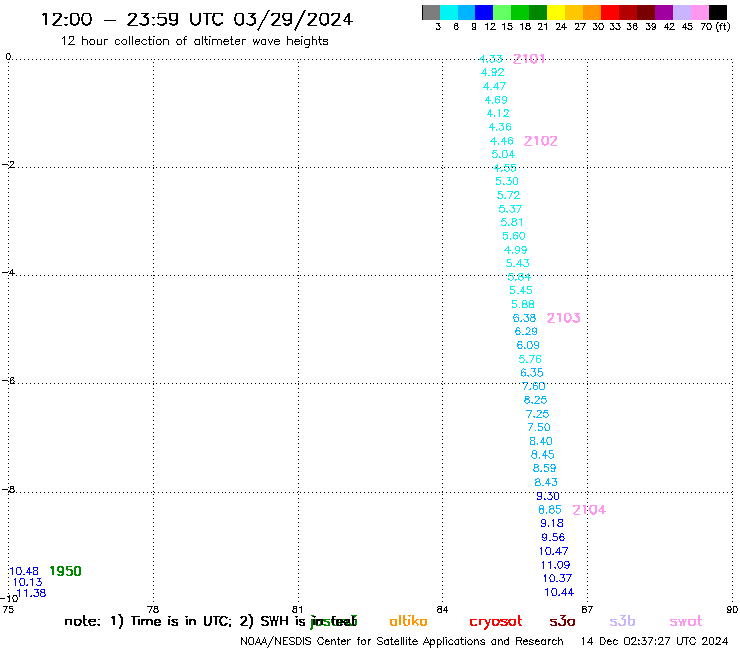Click the wave height value '4.47'
The width and height of the screenshot is (740, 650).
[495, 86]
